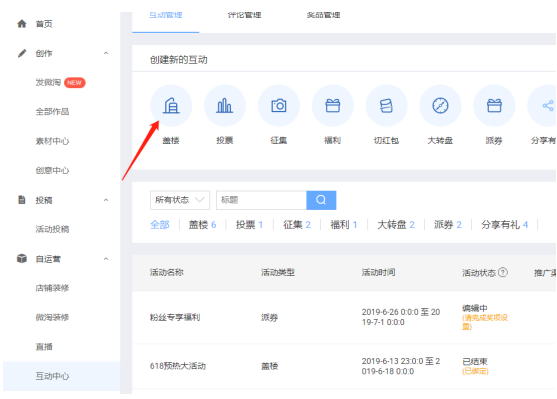Filter list by 征集 2
557x399 pixels.
point(297,225)
